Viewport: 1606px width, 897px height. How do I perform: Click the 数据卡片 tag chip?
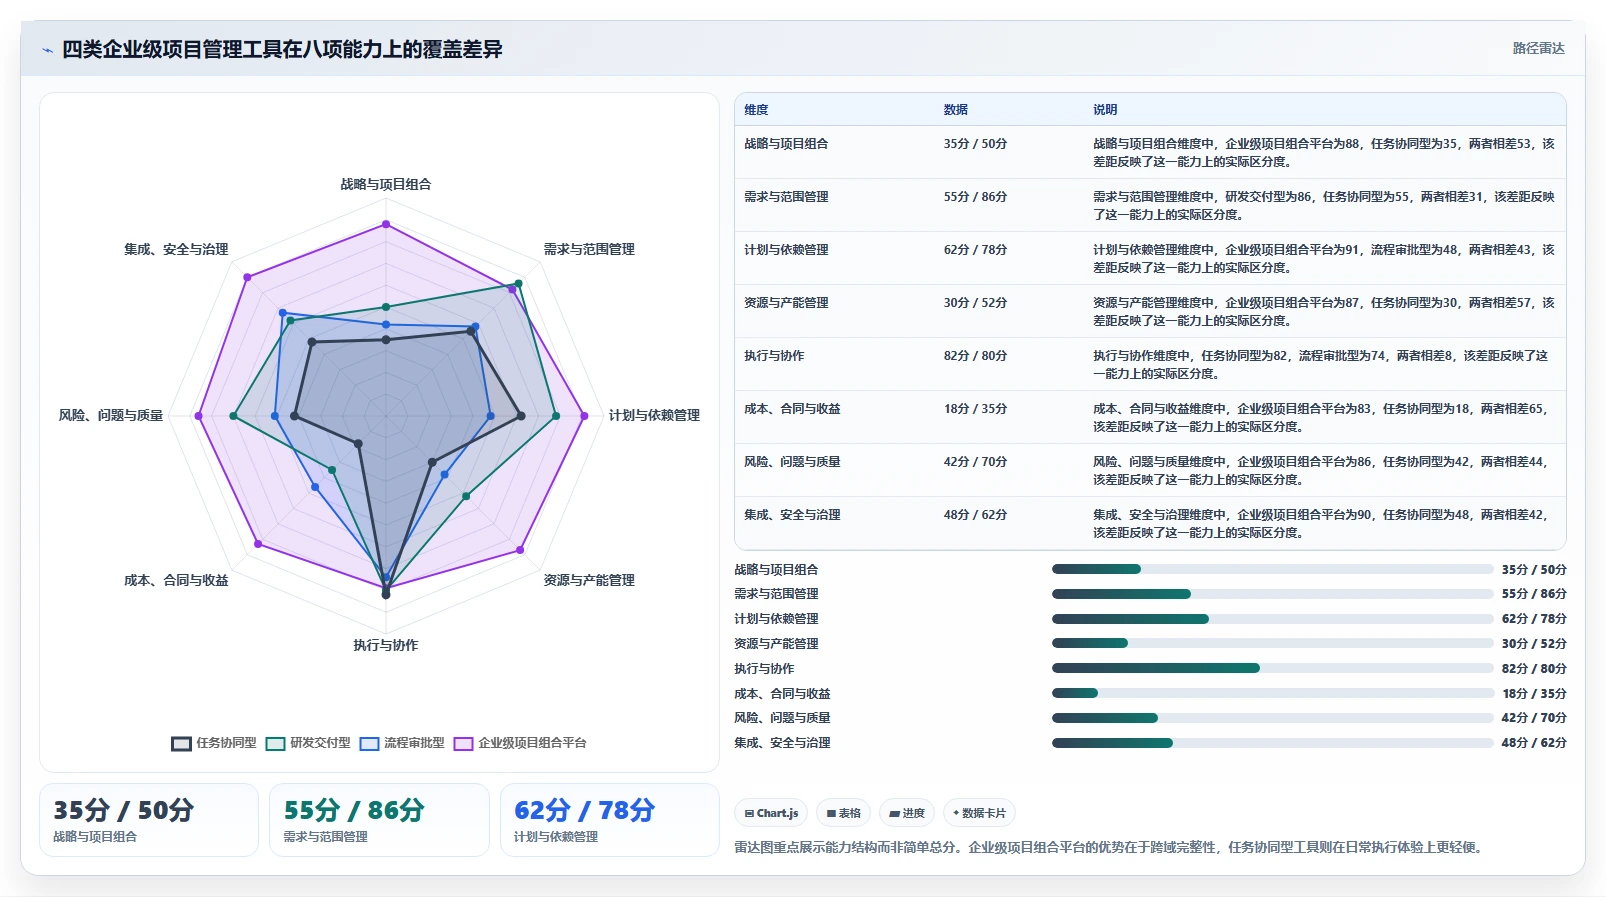click(x=979, y=813)
